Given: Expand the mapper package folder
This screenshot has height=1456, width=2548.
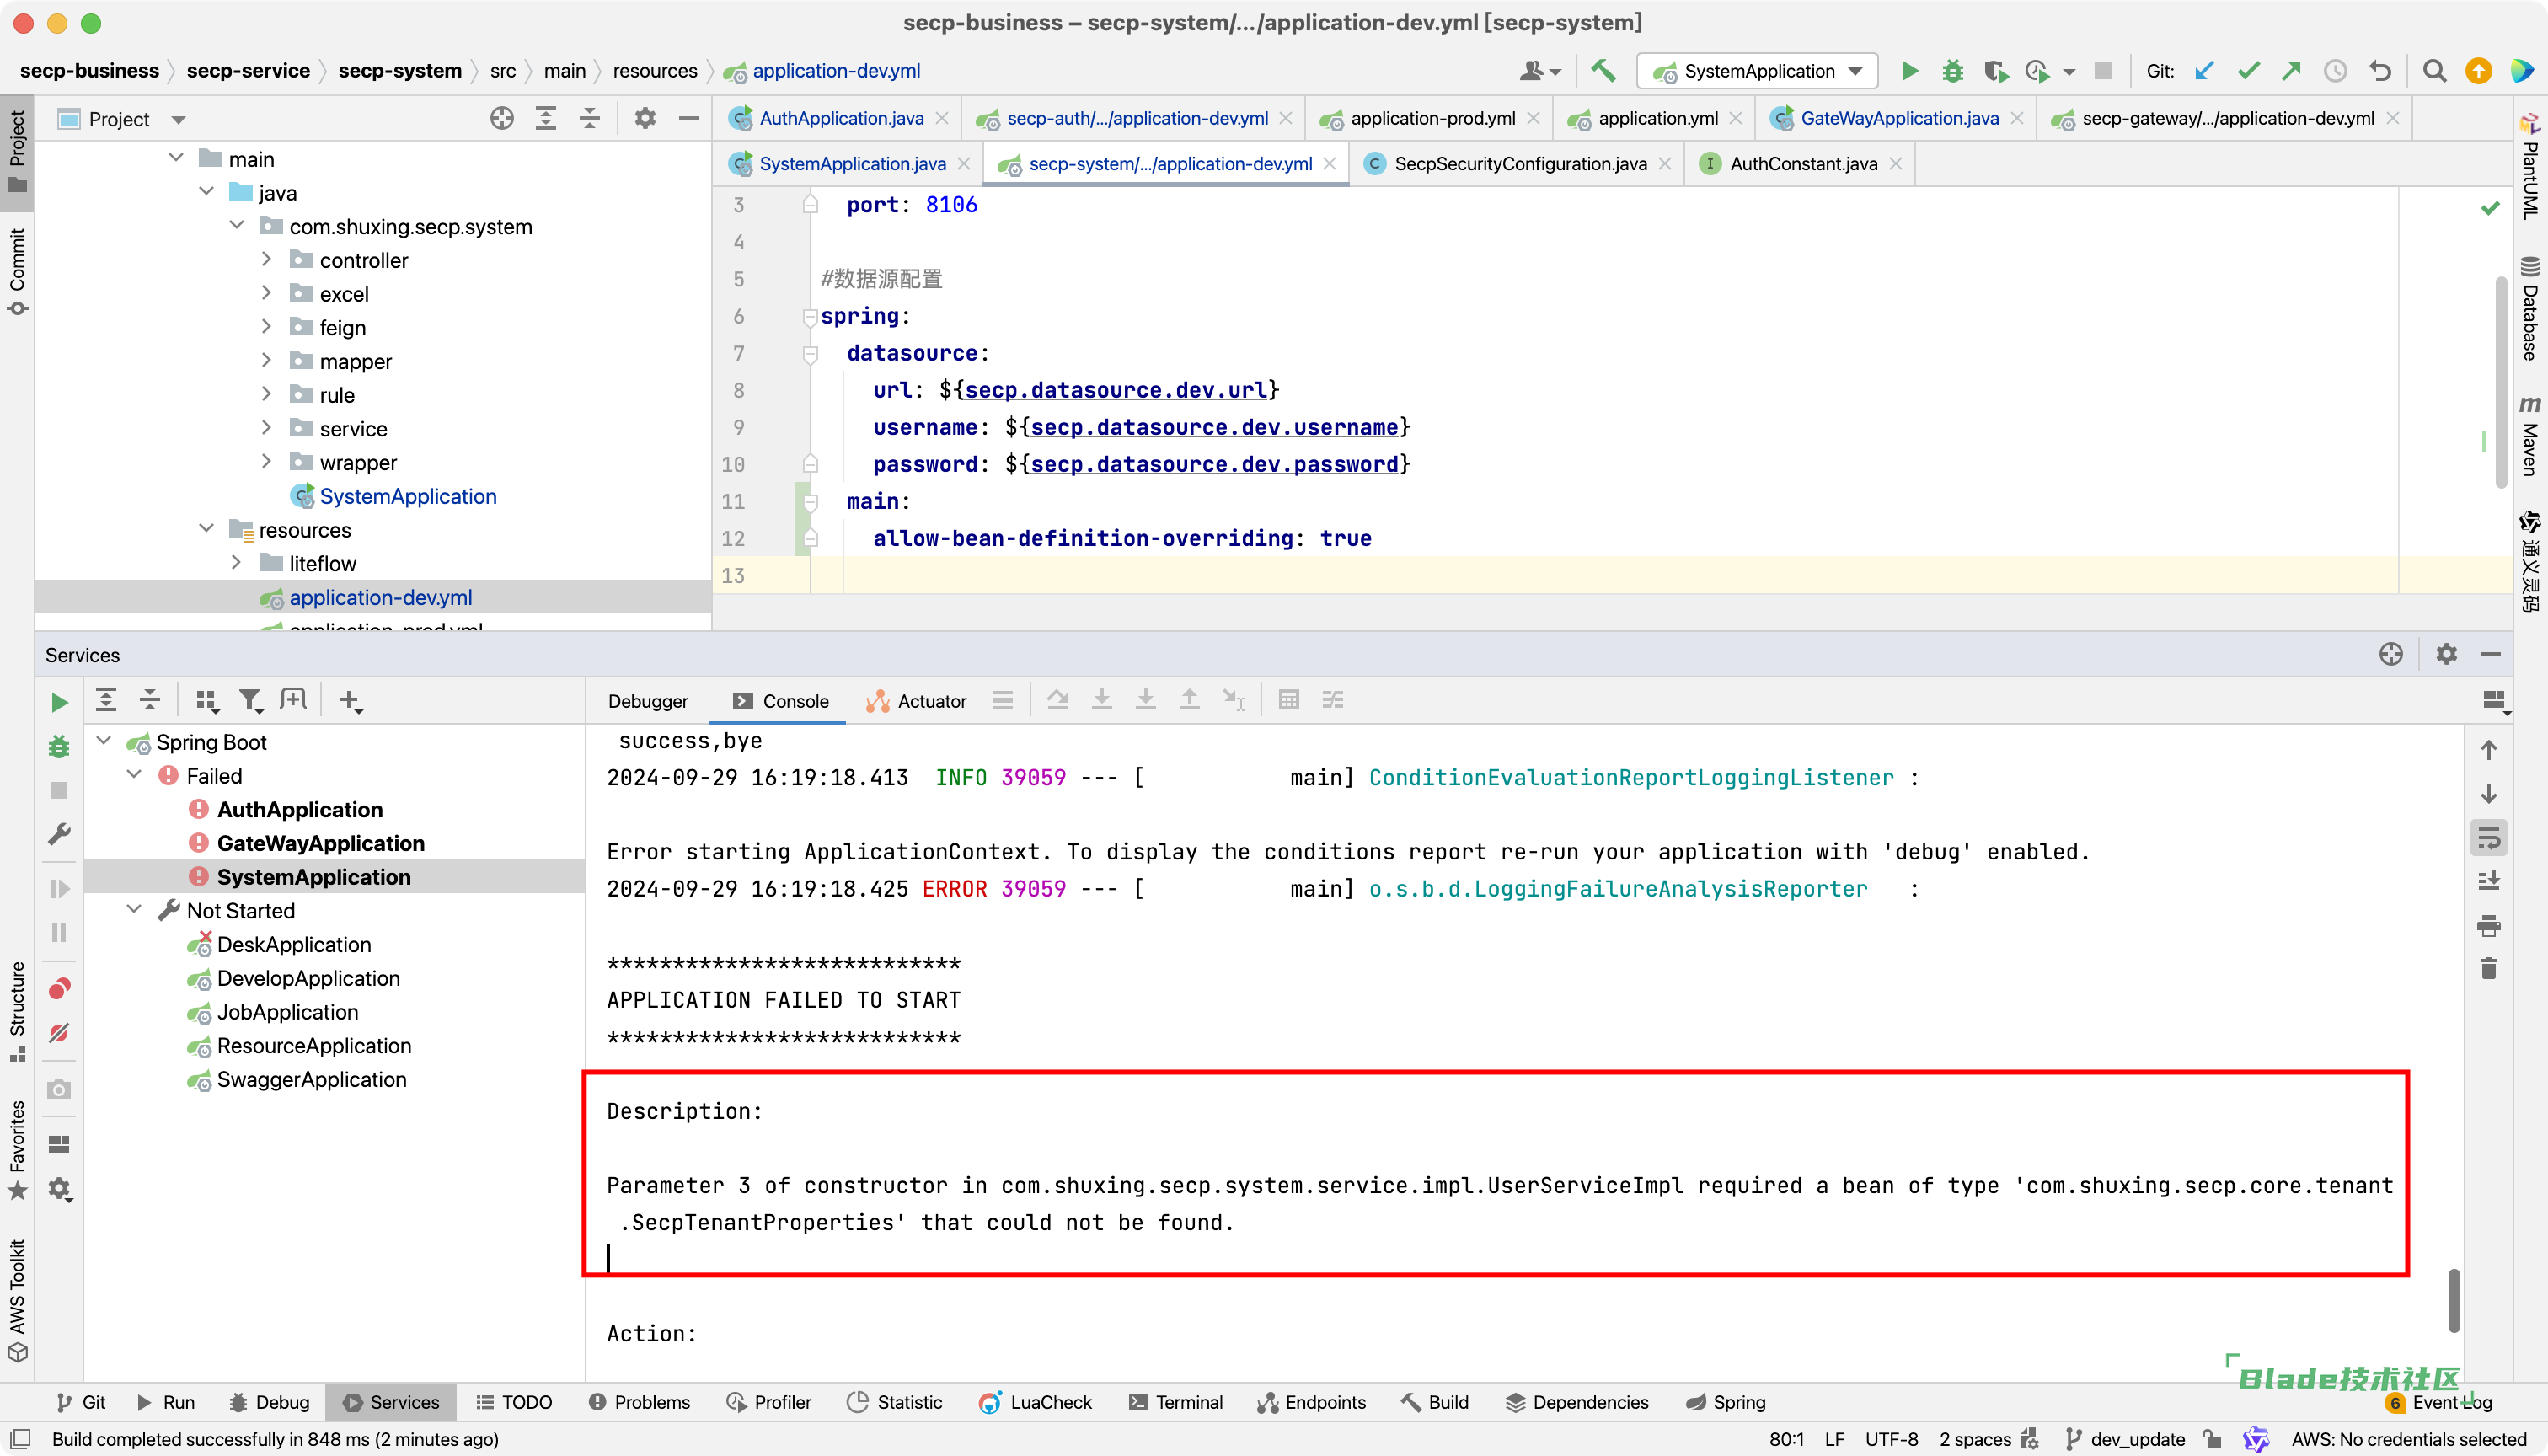Looking at the screenshot, I should pyautogui.click(x=266, y=360).
